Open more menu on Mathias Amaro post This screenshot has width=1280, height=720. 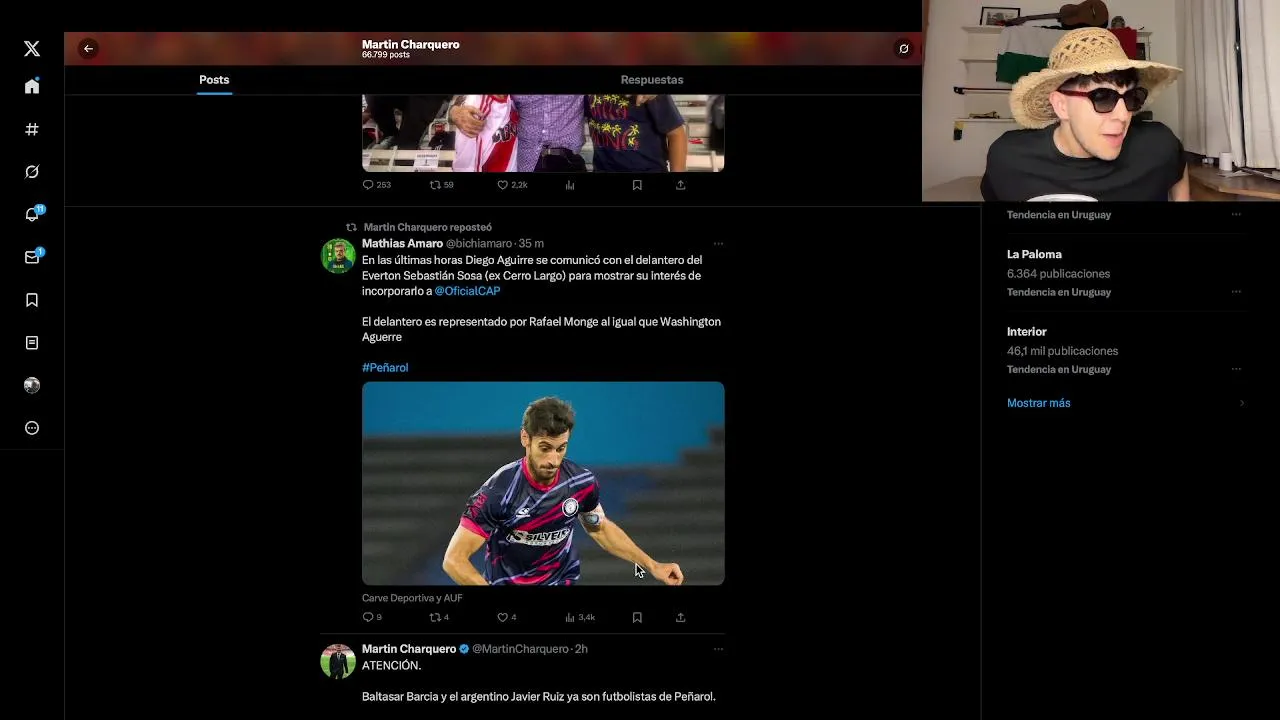click(x=718, y=243)
